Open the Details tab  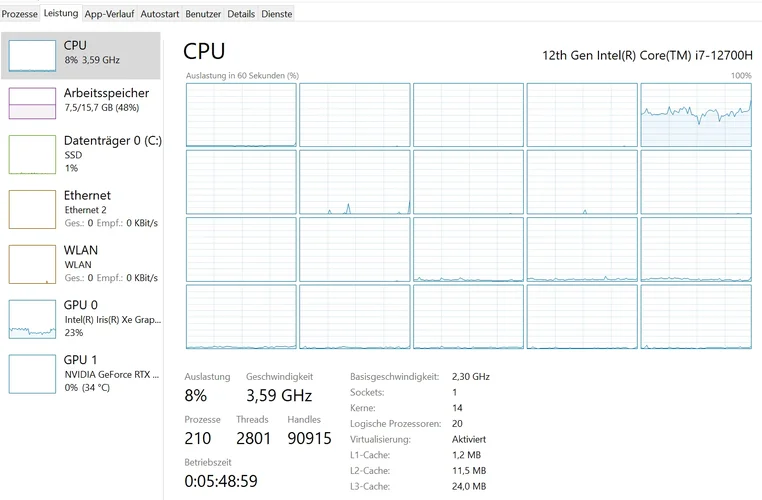pos(241,14)
